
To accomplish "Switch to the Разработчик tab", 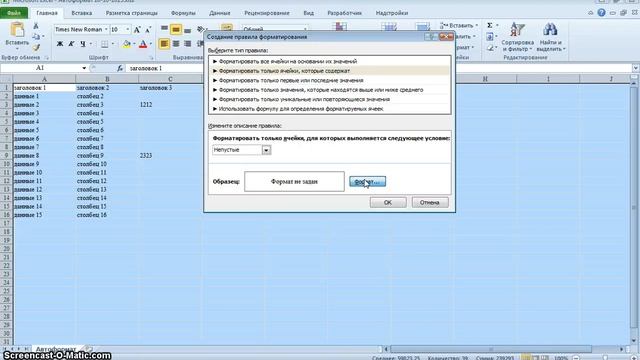I will point(344,13).
